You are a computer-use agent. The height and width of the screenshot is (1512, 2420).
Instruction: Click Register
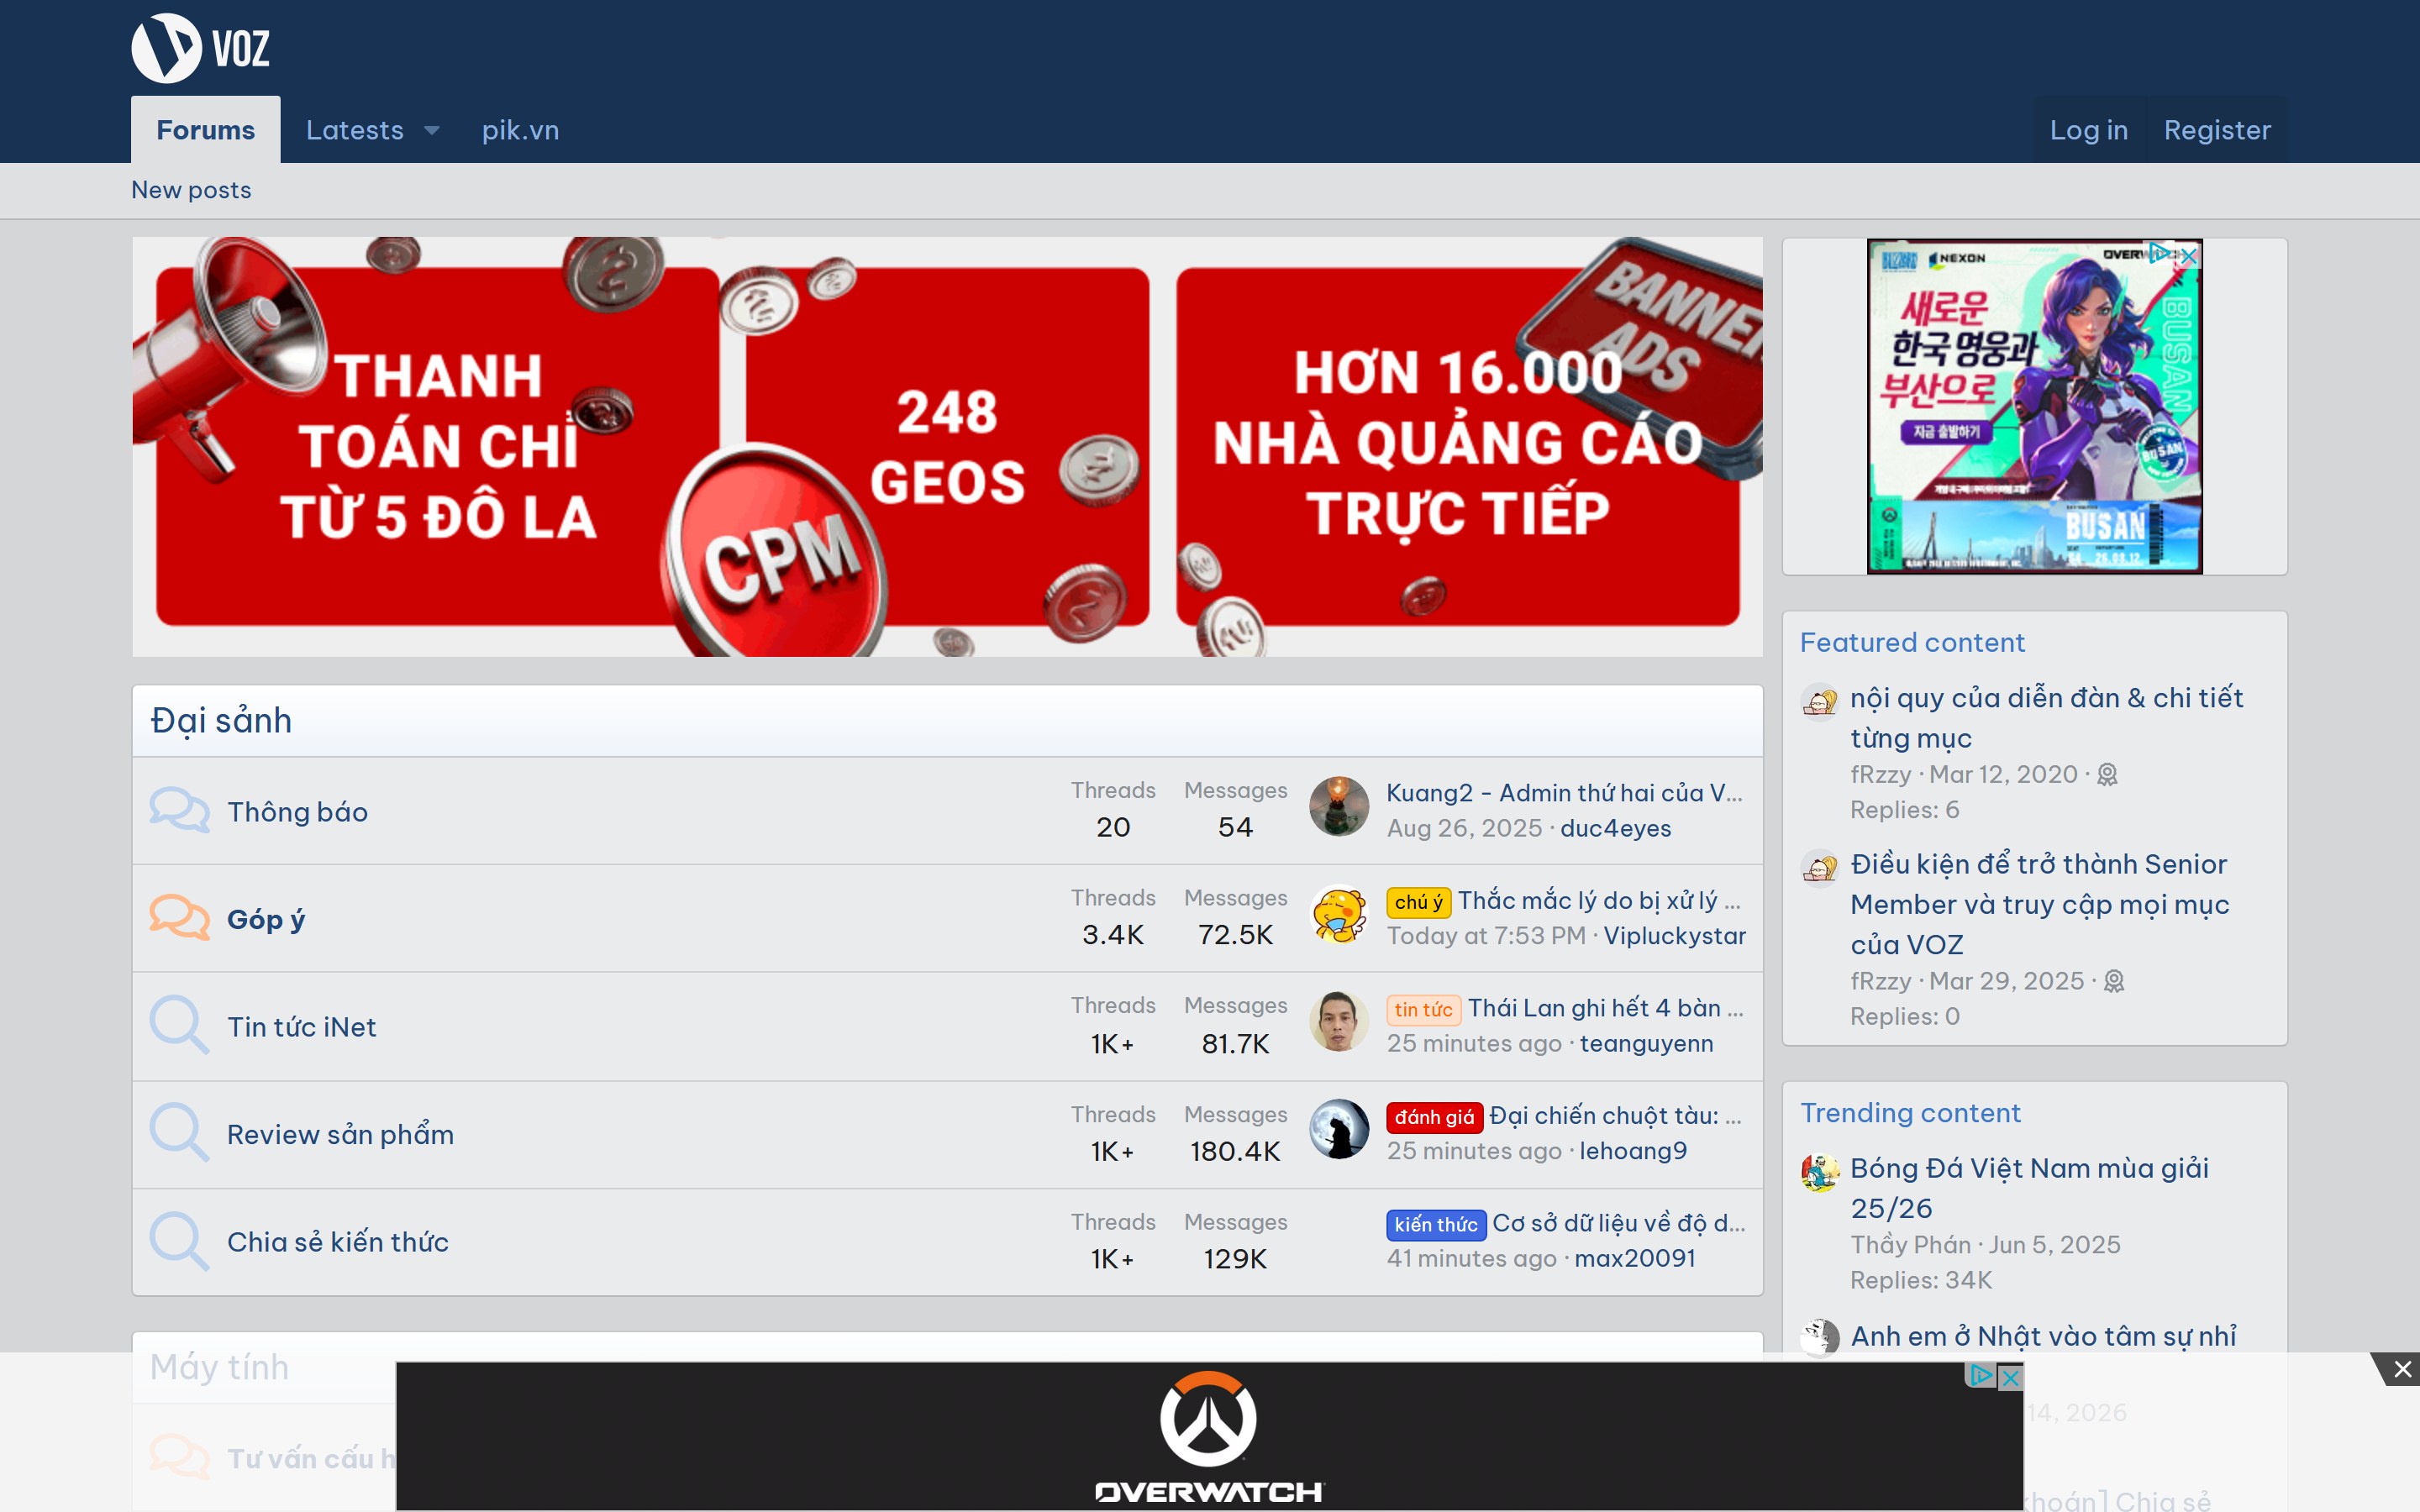click(x=2217, y=130)
